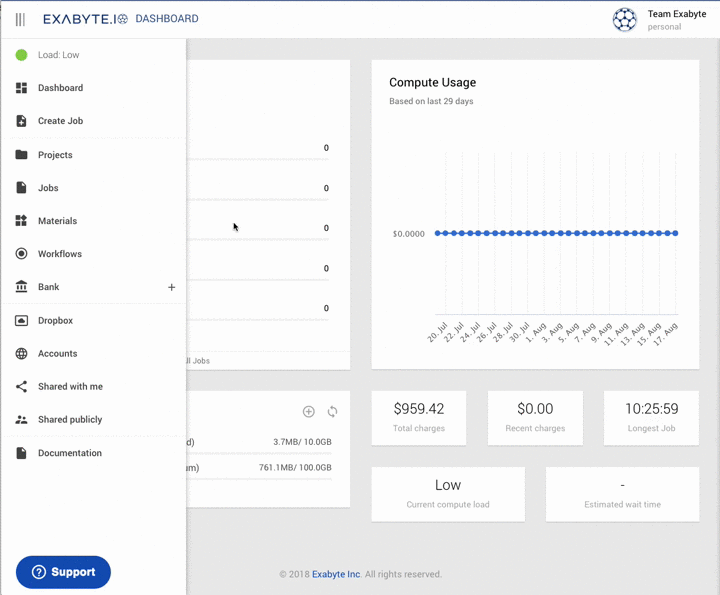The image size is (720, 595).
Task: Open Shared with me menu item
Action: (70, 387)
